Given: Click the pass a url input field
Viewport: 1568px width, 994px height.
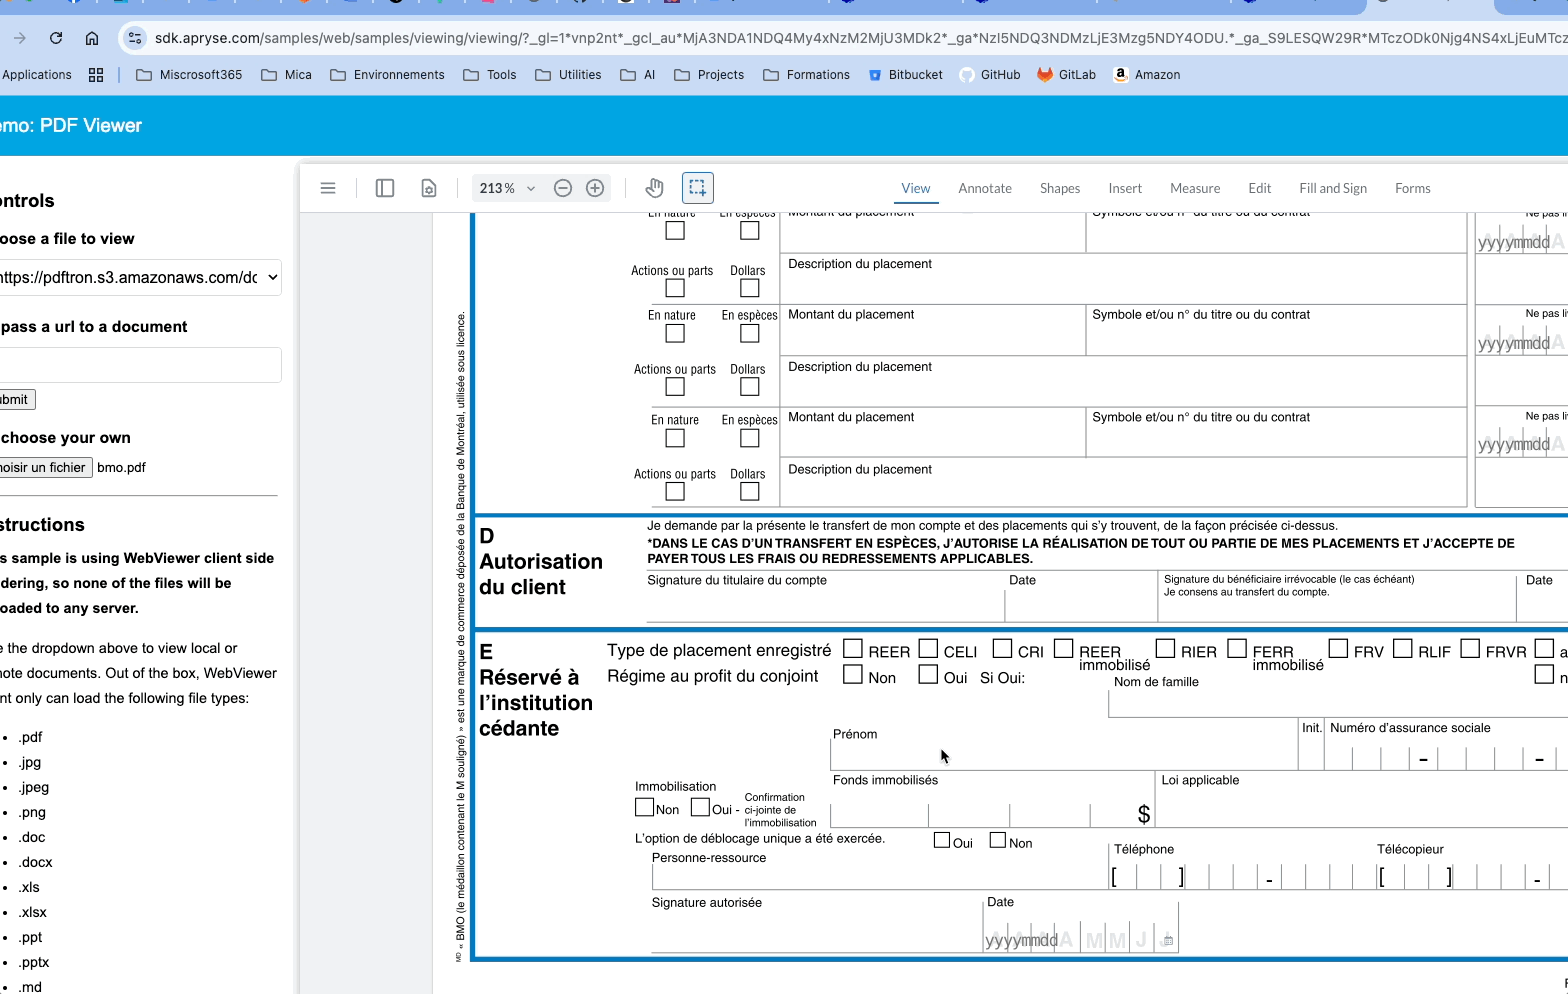Looking at the screenshot, I should 140,365.
